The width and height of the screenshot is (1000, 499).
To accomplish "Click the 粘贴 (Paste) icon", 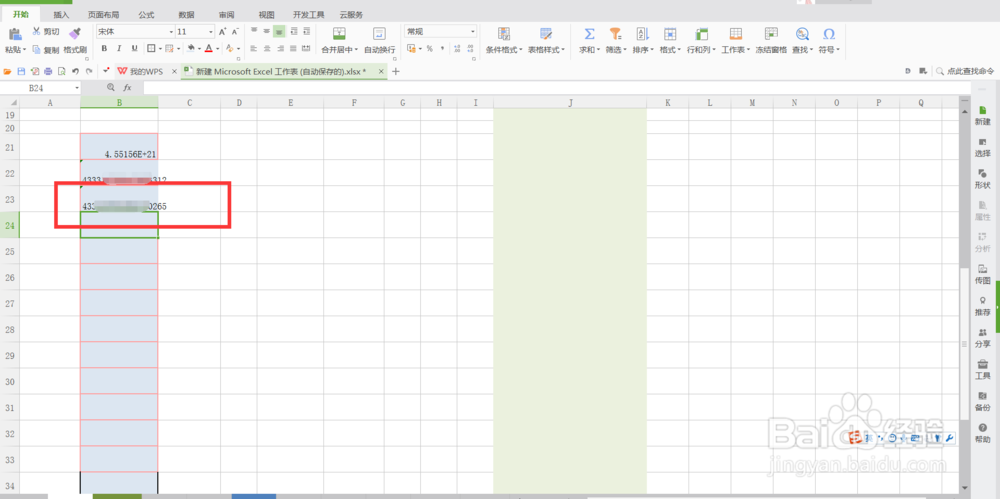I will [15, 34].
